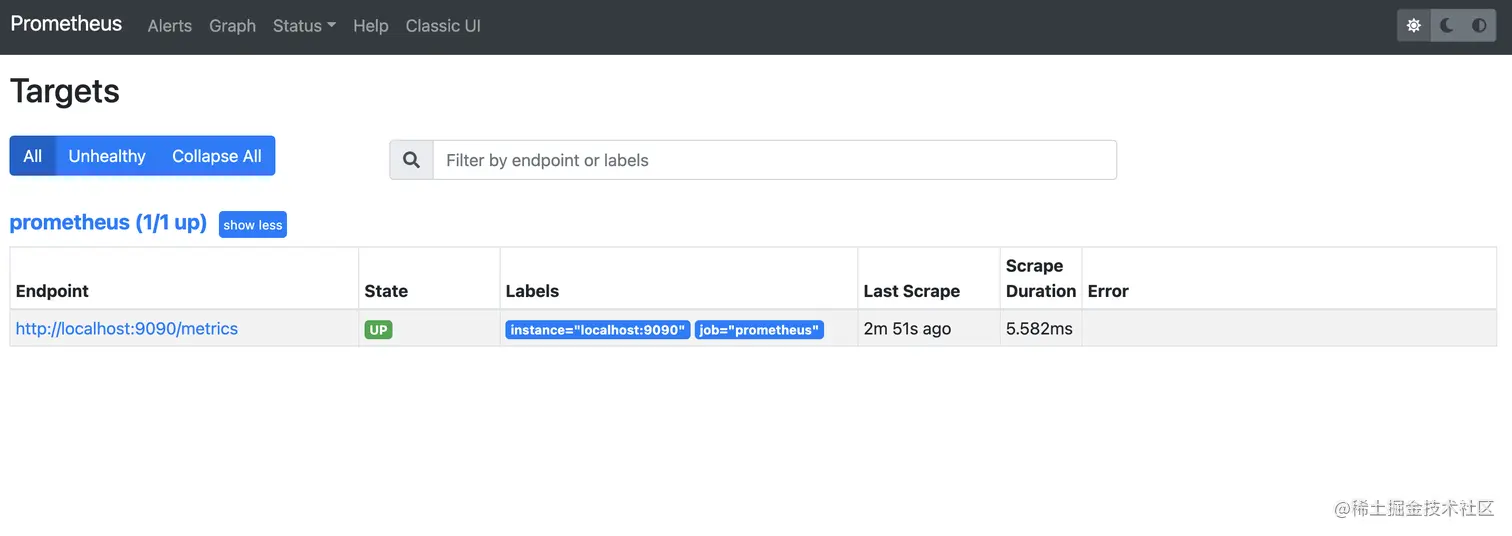Focus the Filter by endpoint or labels field
1512x536 pixels.
[775, 160]
